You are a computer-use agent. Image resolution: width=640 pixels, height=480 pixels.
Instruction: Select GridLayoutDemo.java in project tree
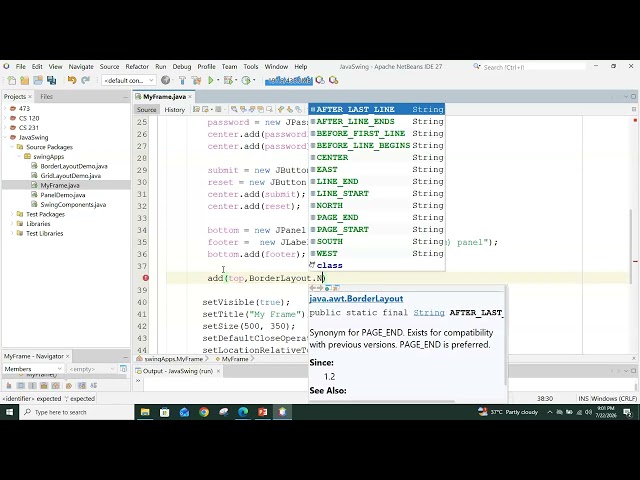(x=71, y=176)
